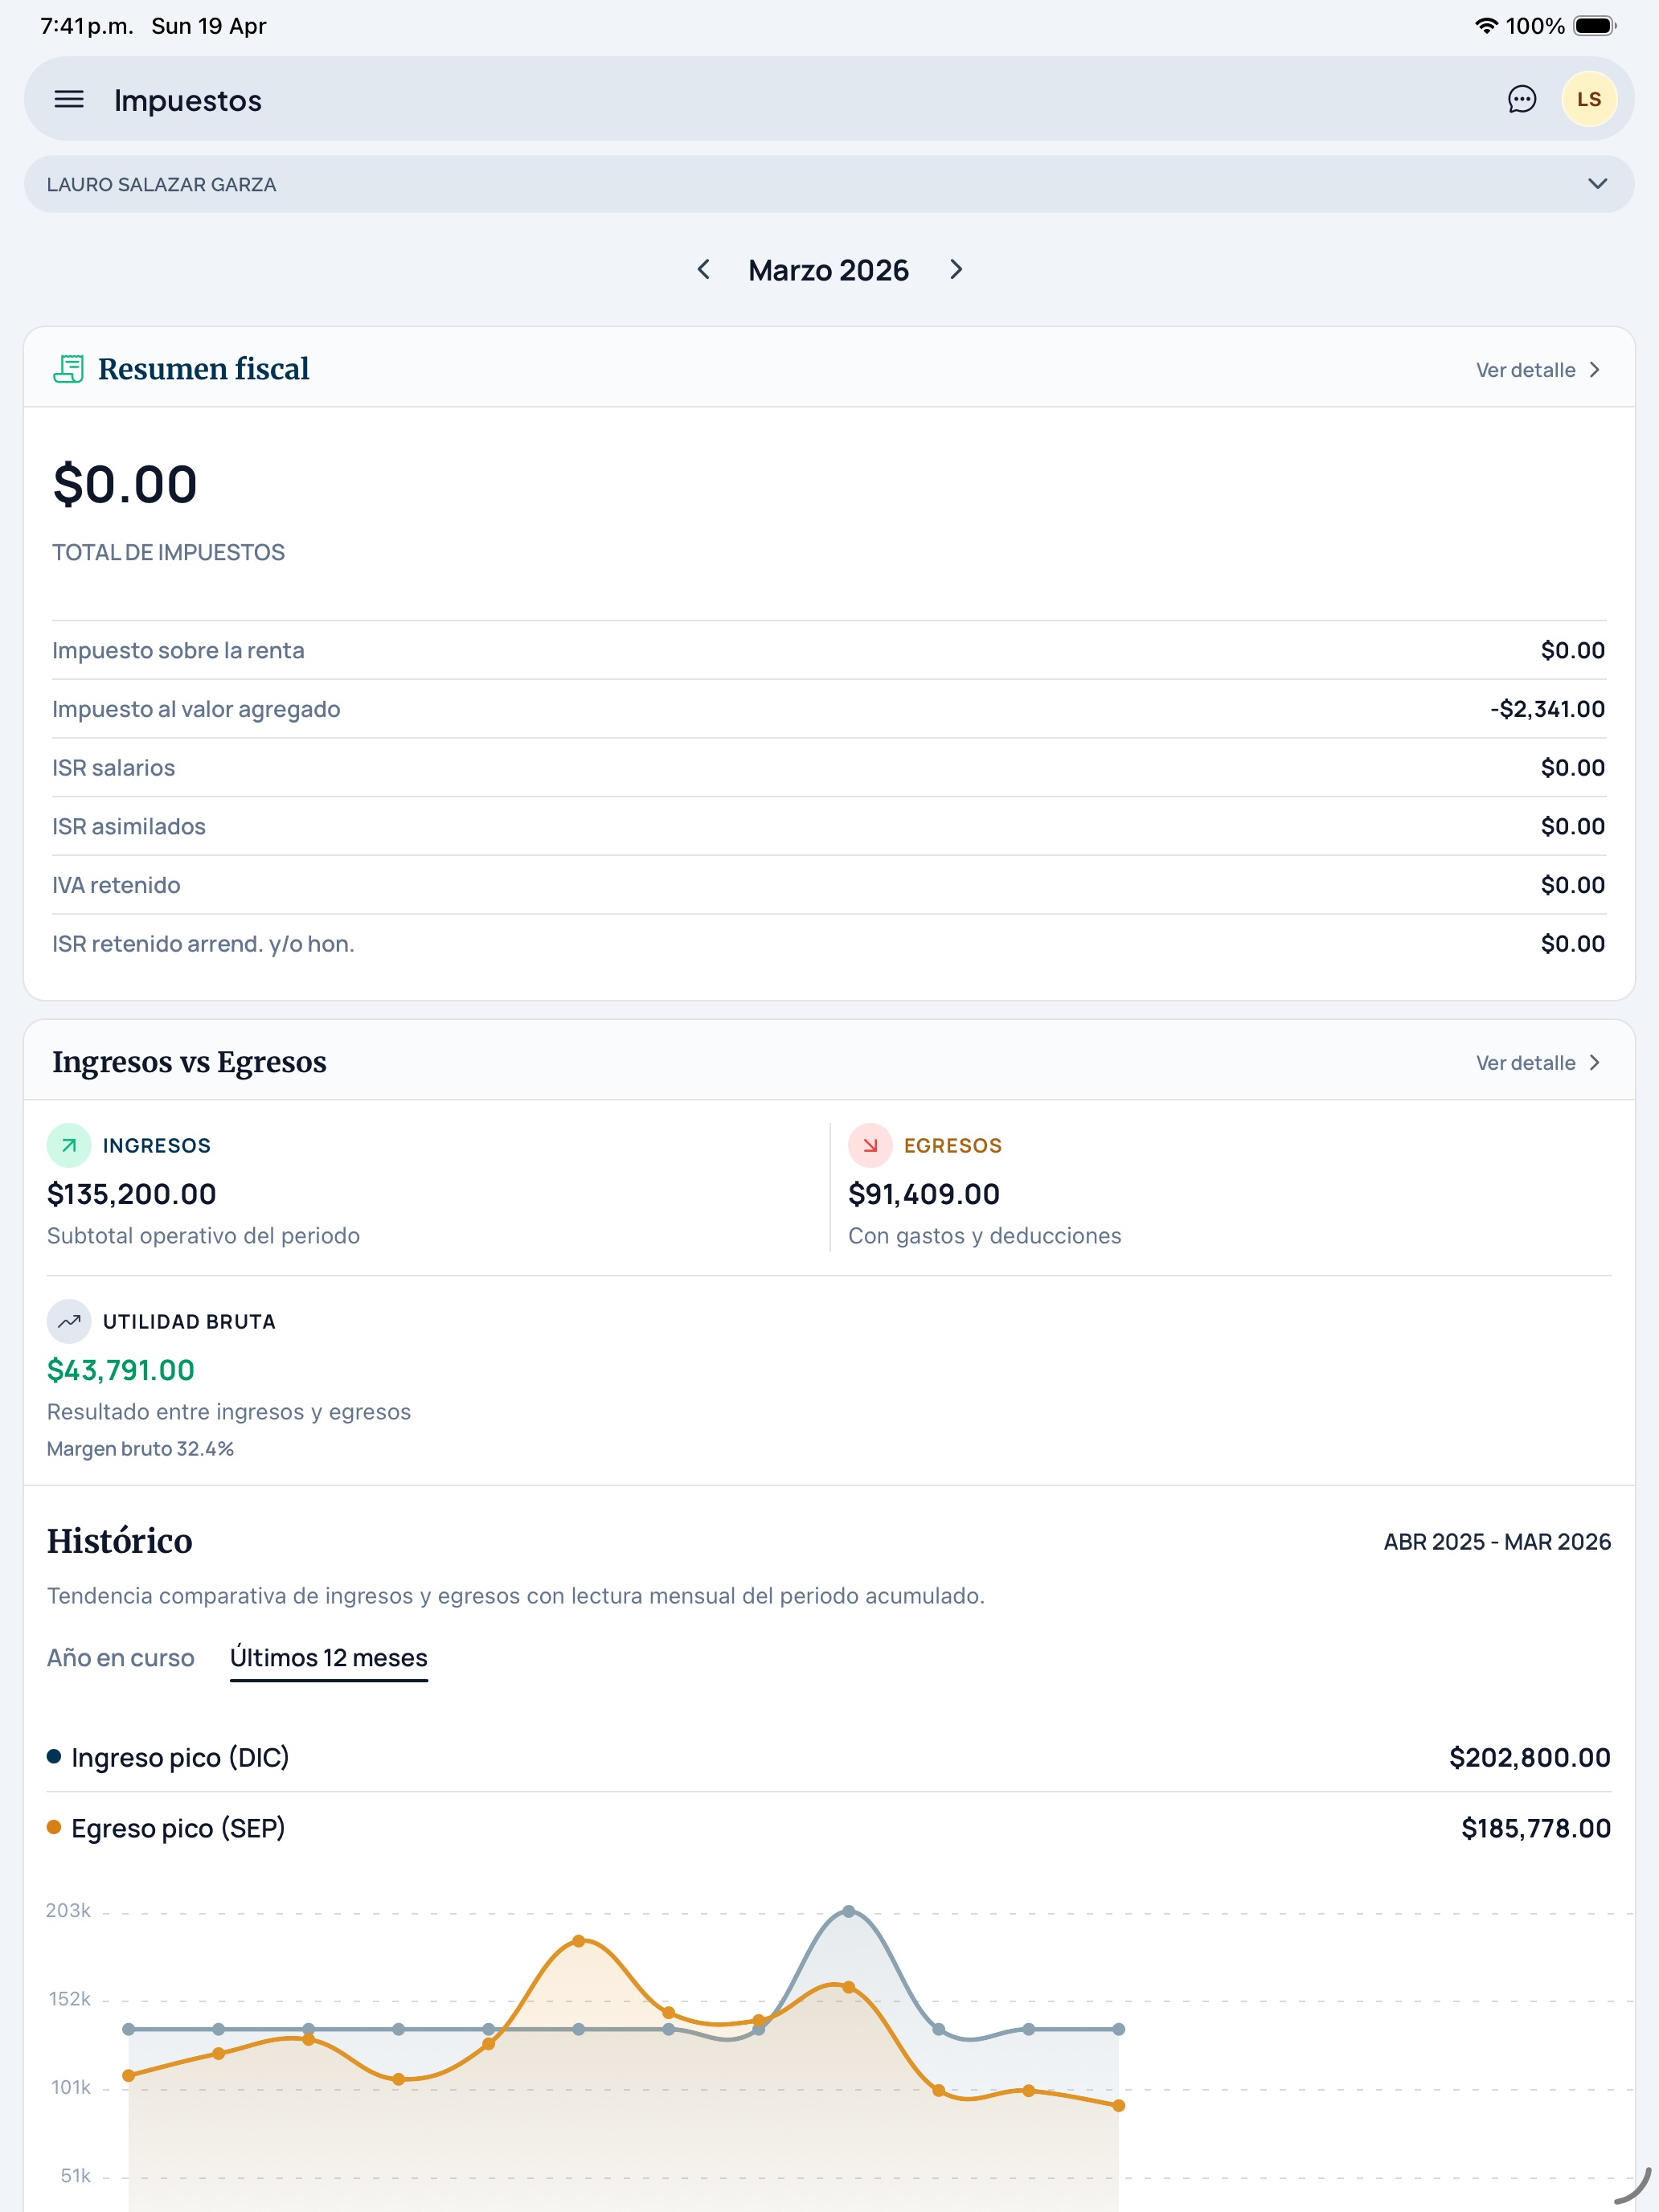
Task: Select the IVA retenido row
Action: (829, 885)
